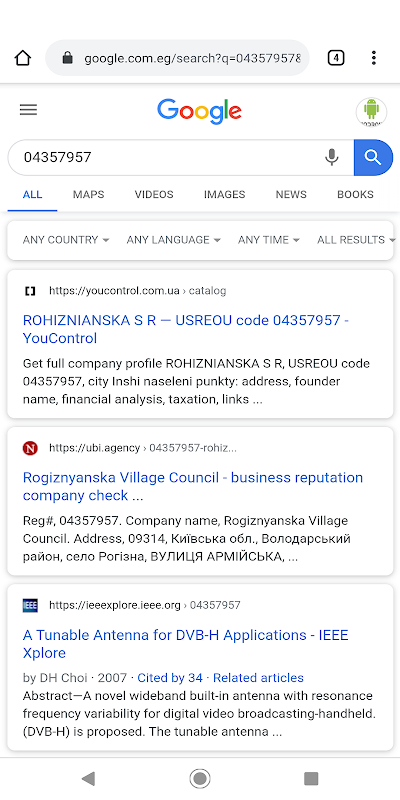Expand the ANY LANGUAGE filter dropdown
The width and height of the screenshot is (400, 800).
[173, 240]
